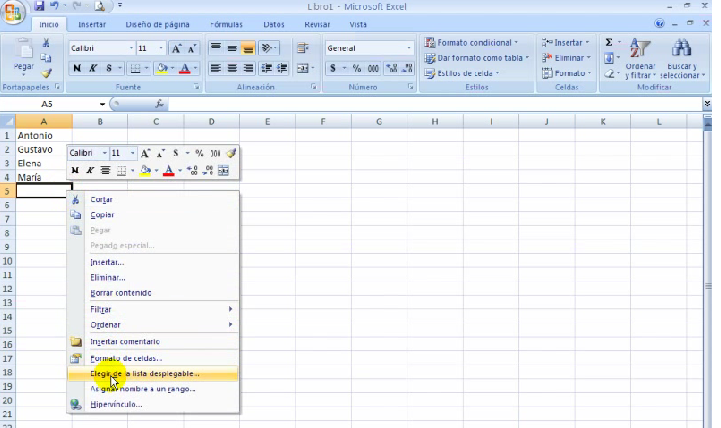Click the Office button in the top-left corner

13,12
